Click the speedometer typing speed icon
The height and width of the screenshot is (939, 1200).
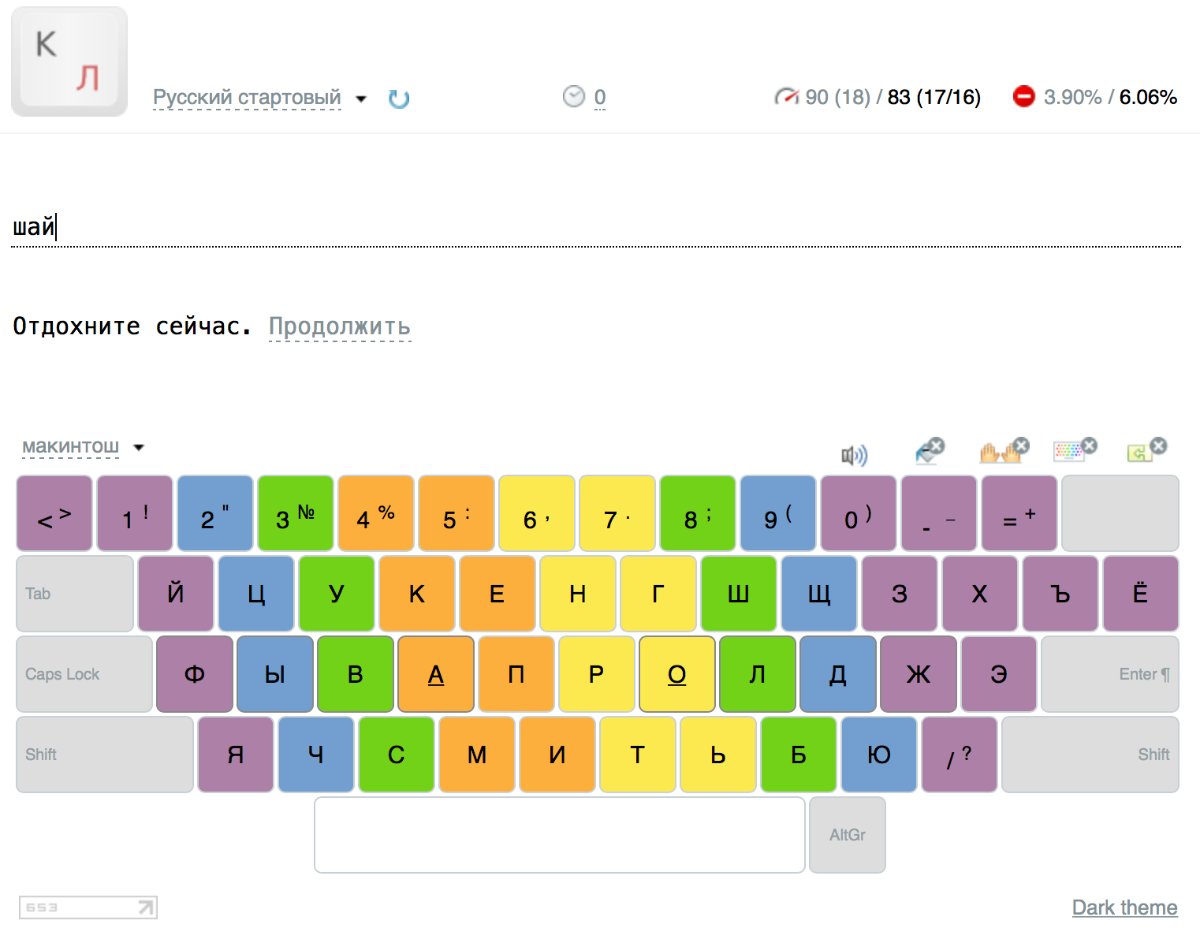787,97
